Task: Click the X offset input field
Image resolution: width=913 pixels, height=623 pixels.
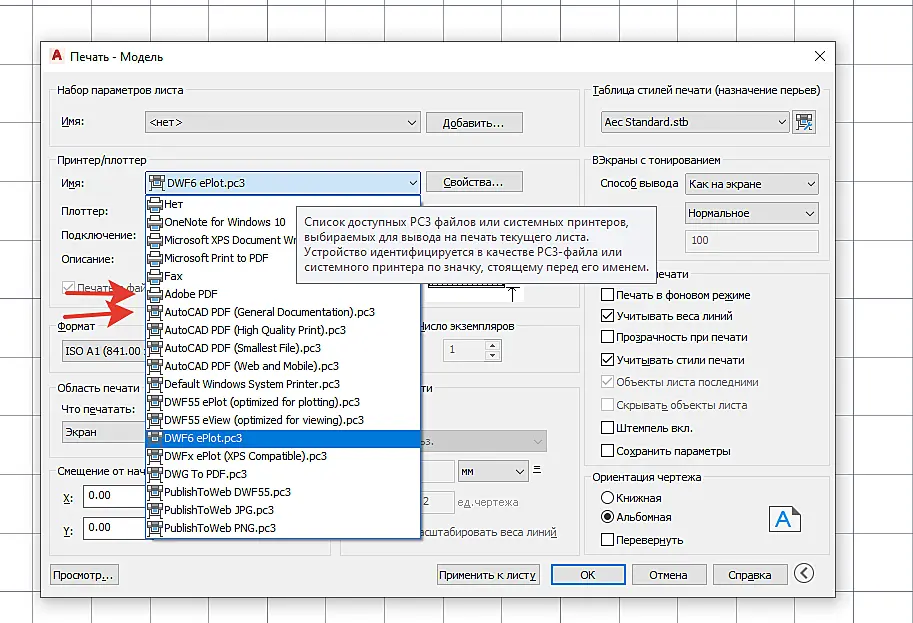Action: (x=114, y=496)
